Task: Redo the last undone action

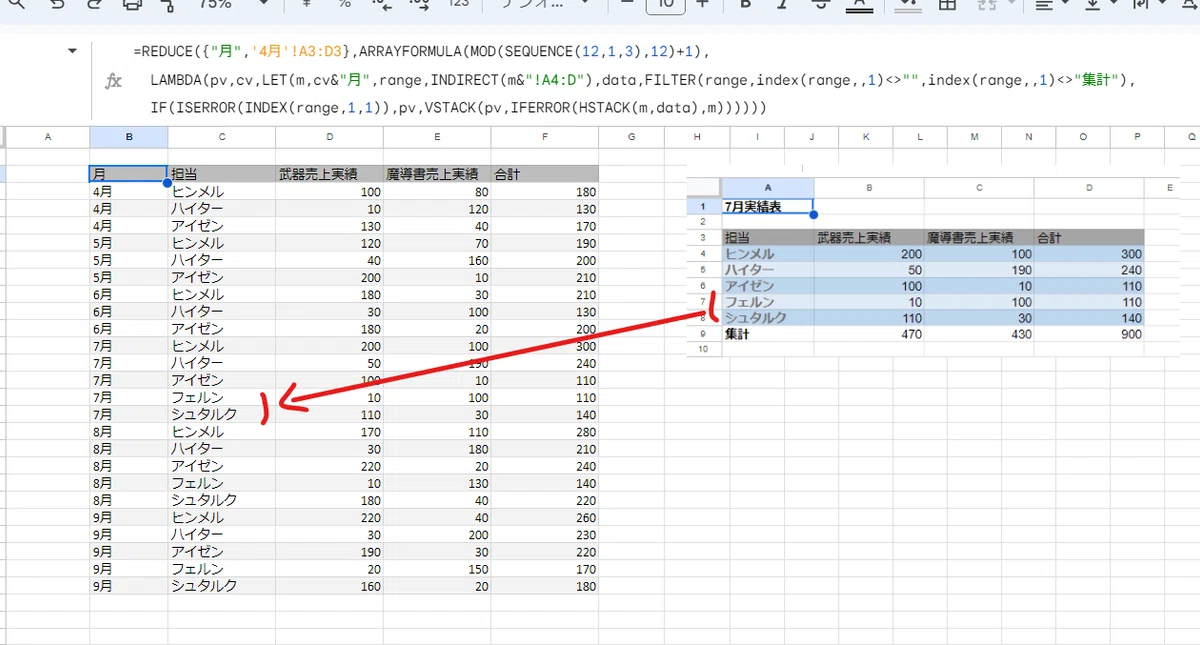Action: pyautogui.click(x=95, y=5)
